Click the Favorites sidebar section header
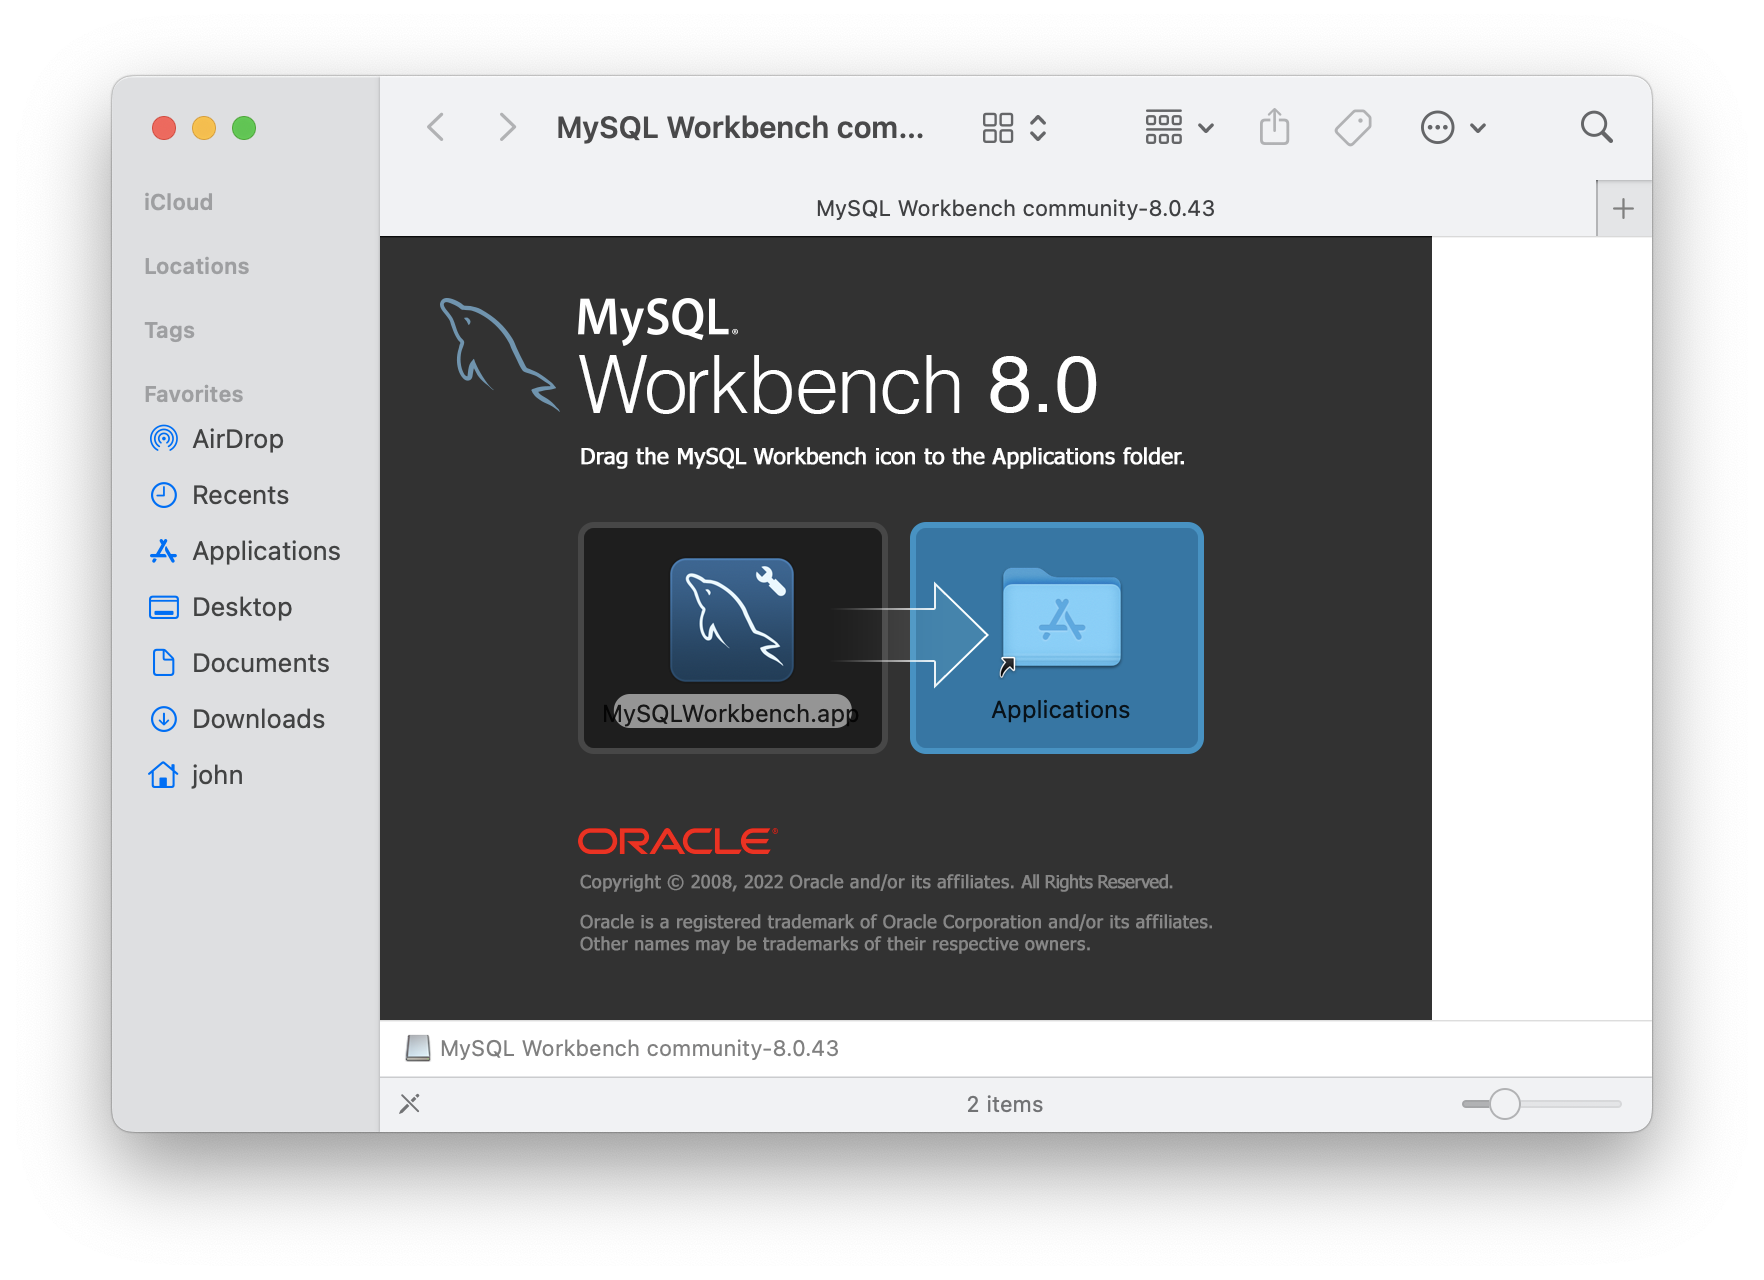This screenshot has height=1280, width=1764. [193, 394]
